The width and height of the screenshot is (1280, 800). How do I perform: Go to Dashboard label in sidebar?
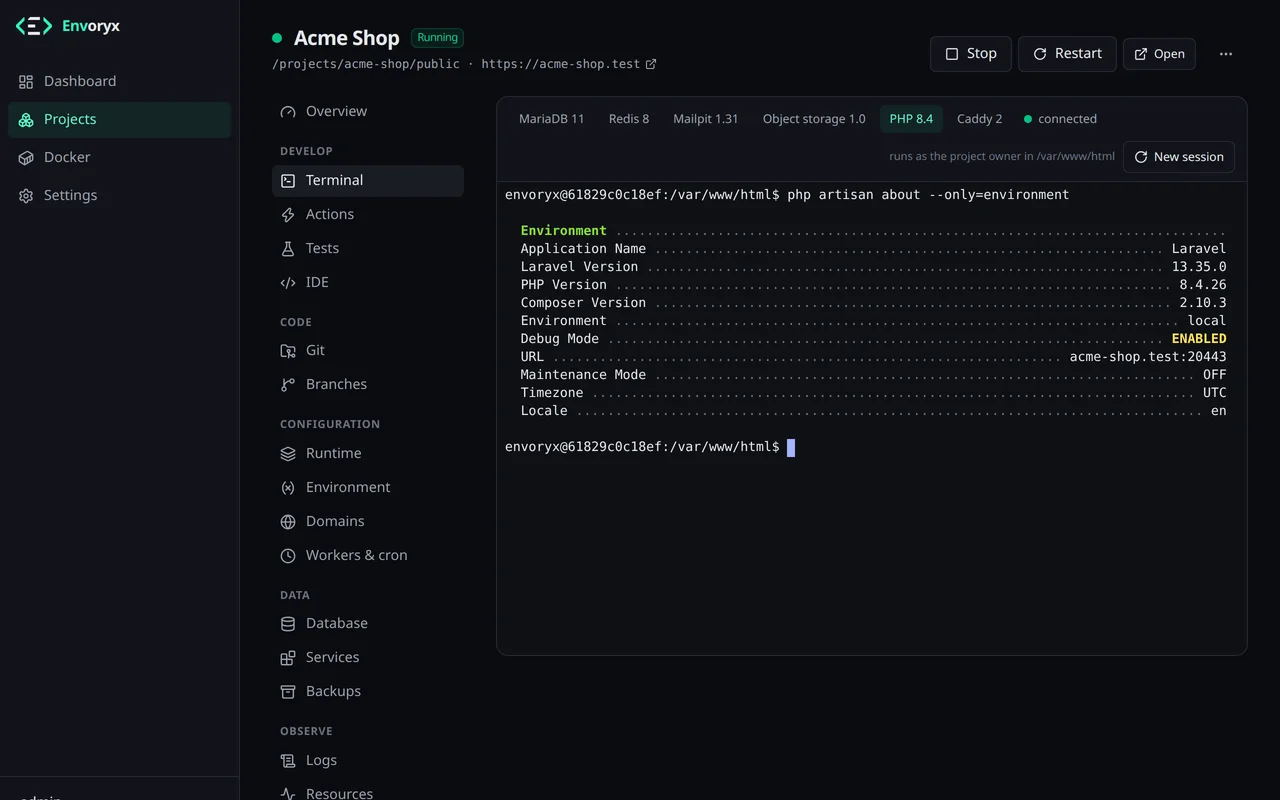tap(80, 81)
